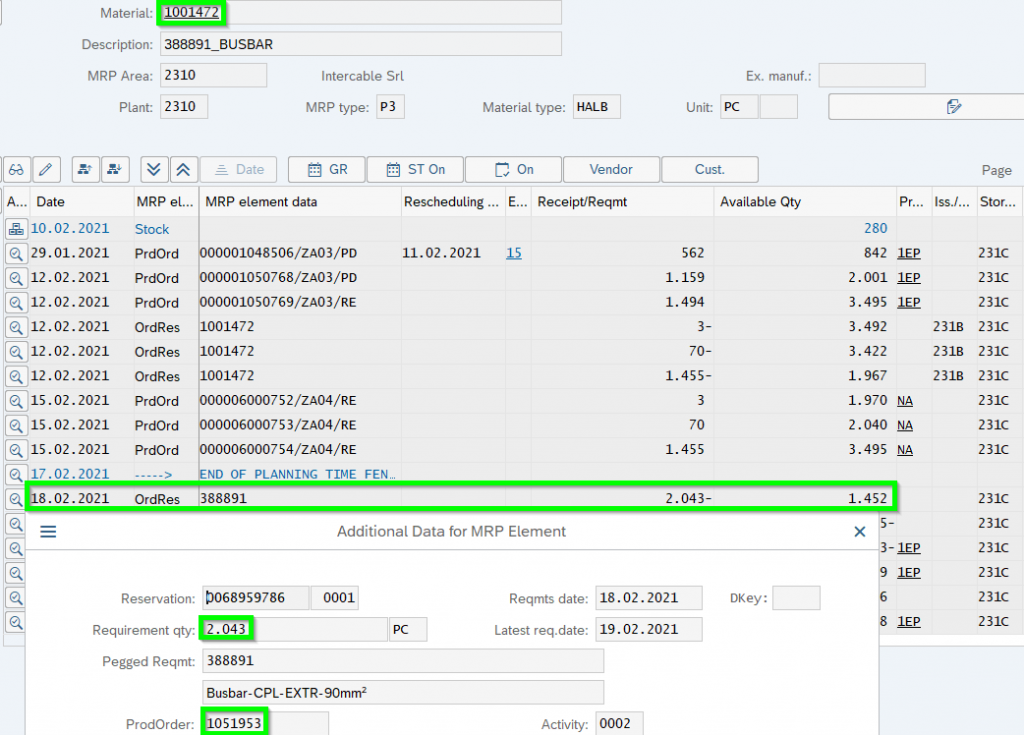Click exception link 15 in first PrdOrd row
Viewport: 1024px width, 735px height.
(x=514, y=254)
